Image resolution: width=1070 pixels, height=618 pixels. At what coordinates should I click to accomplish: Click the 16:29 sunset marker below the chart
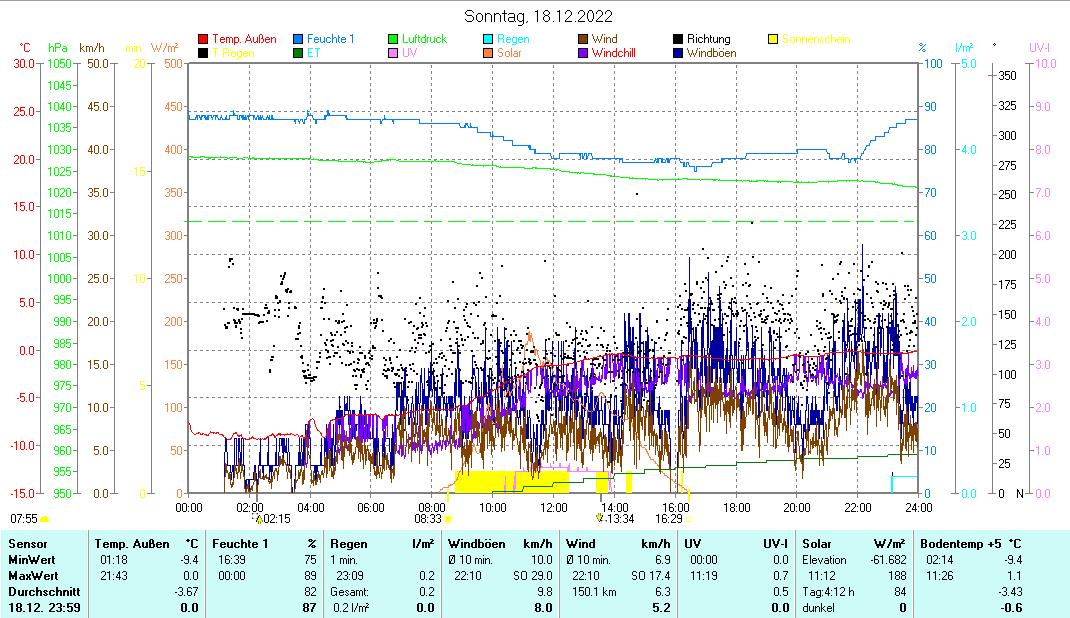pos(671,519)
